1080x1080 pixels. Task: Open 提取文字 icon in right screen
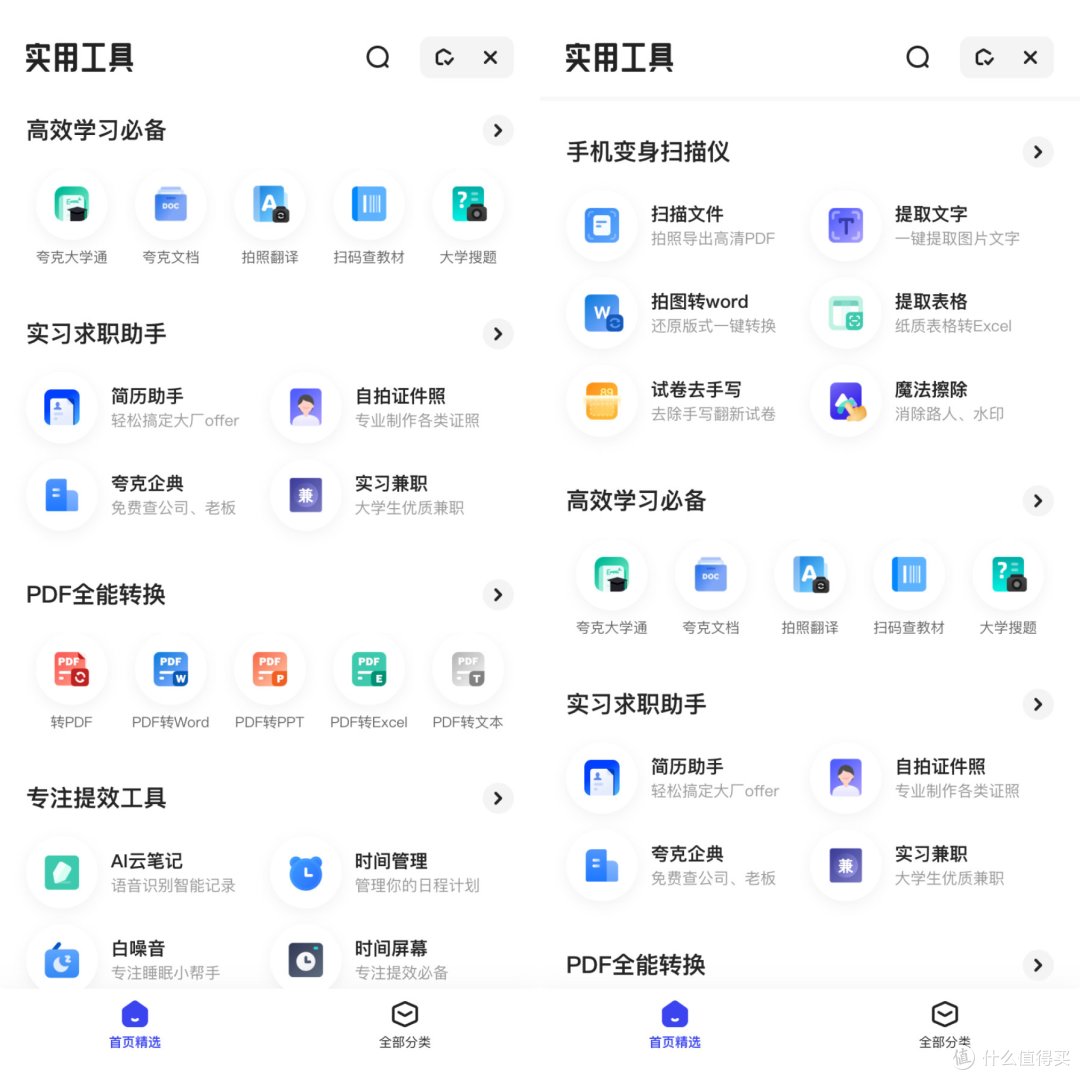pyautogui.click(x=846, y=225)
